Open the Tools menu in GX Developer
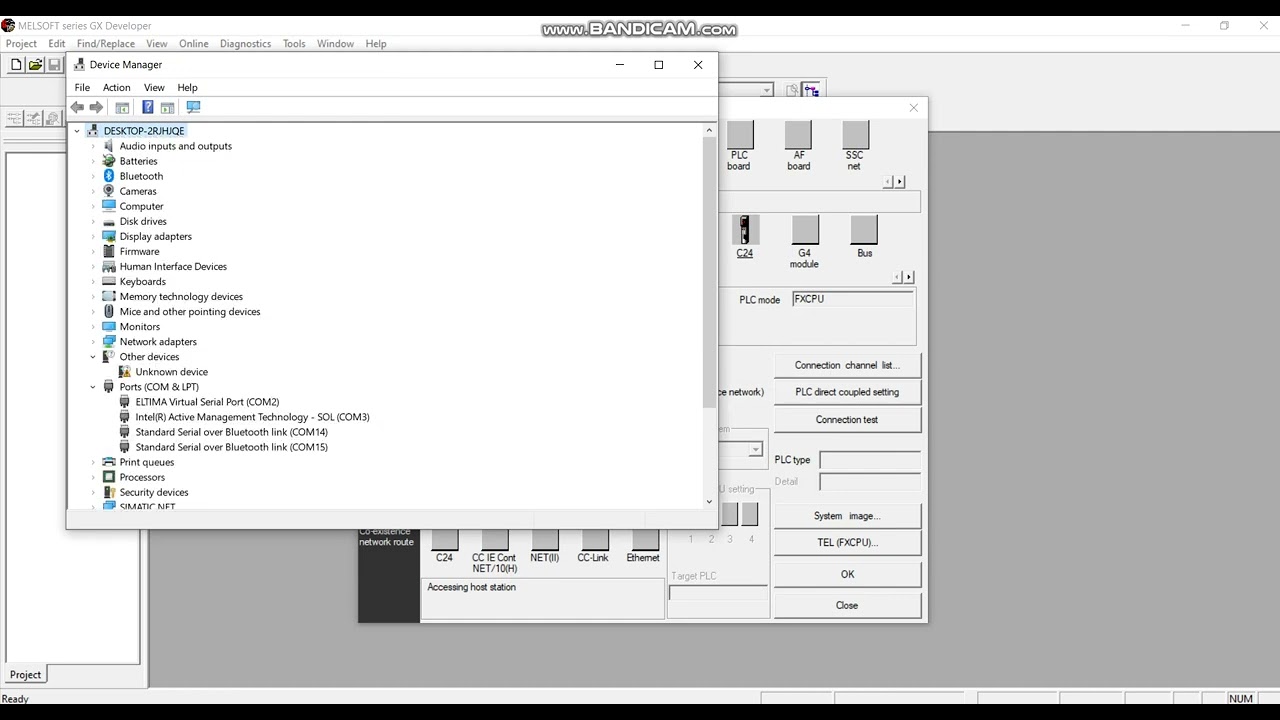 point(294,44)
